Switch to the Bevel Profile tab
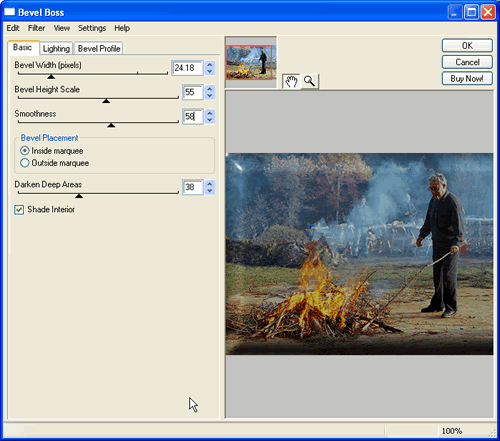Viewport: 500px width, 441px height. [x=99, y=48]
